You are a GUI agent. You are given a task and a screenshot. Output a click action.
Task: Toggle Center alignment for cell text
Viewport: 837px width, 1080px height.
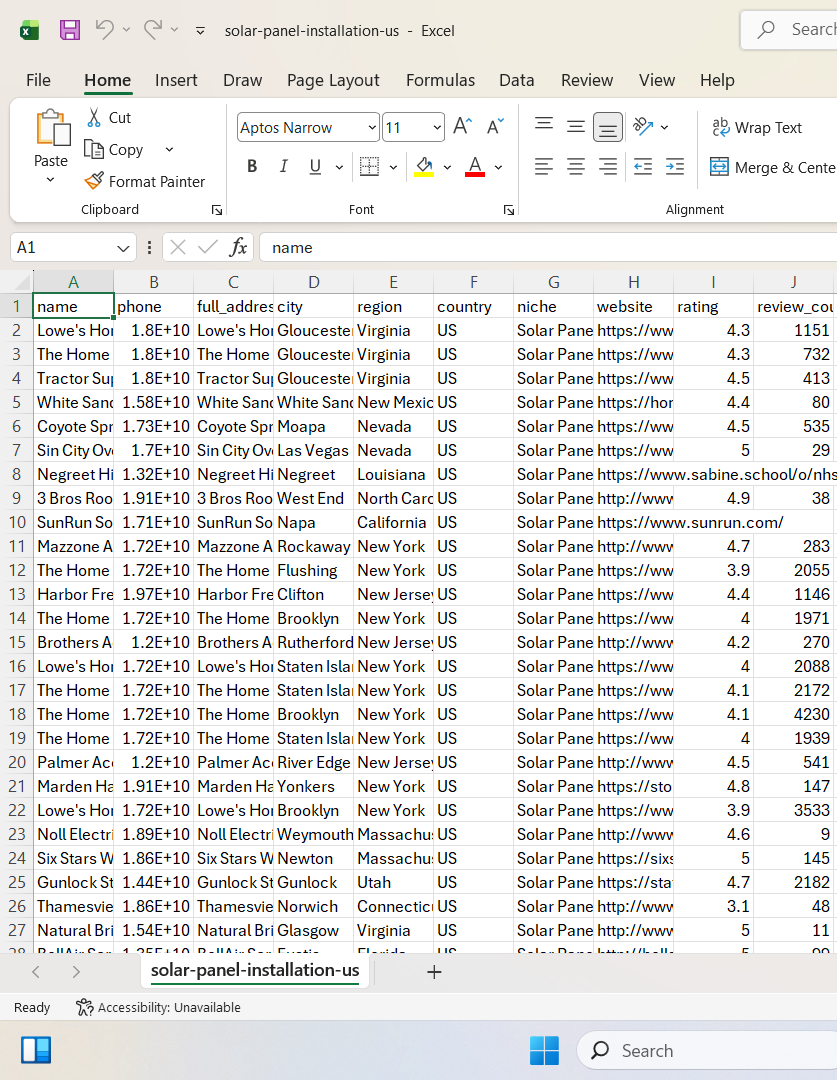pyautogui.click(x=575, y=167)
